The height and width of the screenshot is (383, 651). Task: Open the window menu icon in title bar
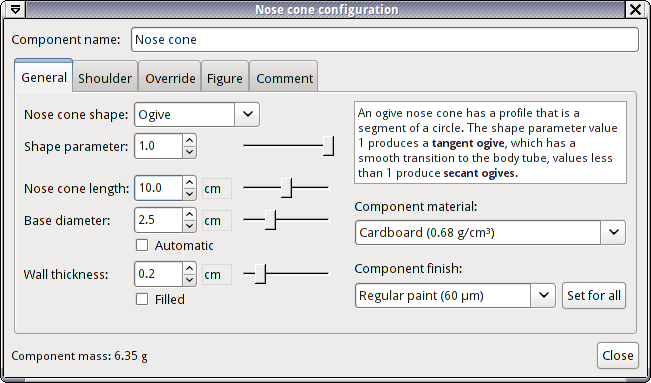pos(15,9)
